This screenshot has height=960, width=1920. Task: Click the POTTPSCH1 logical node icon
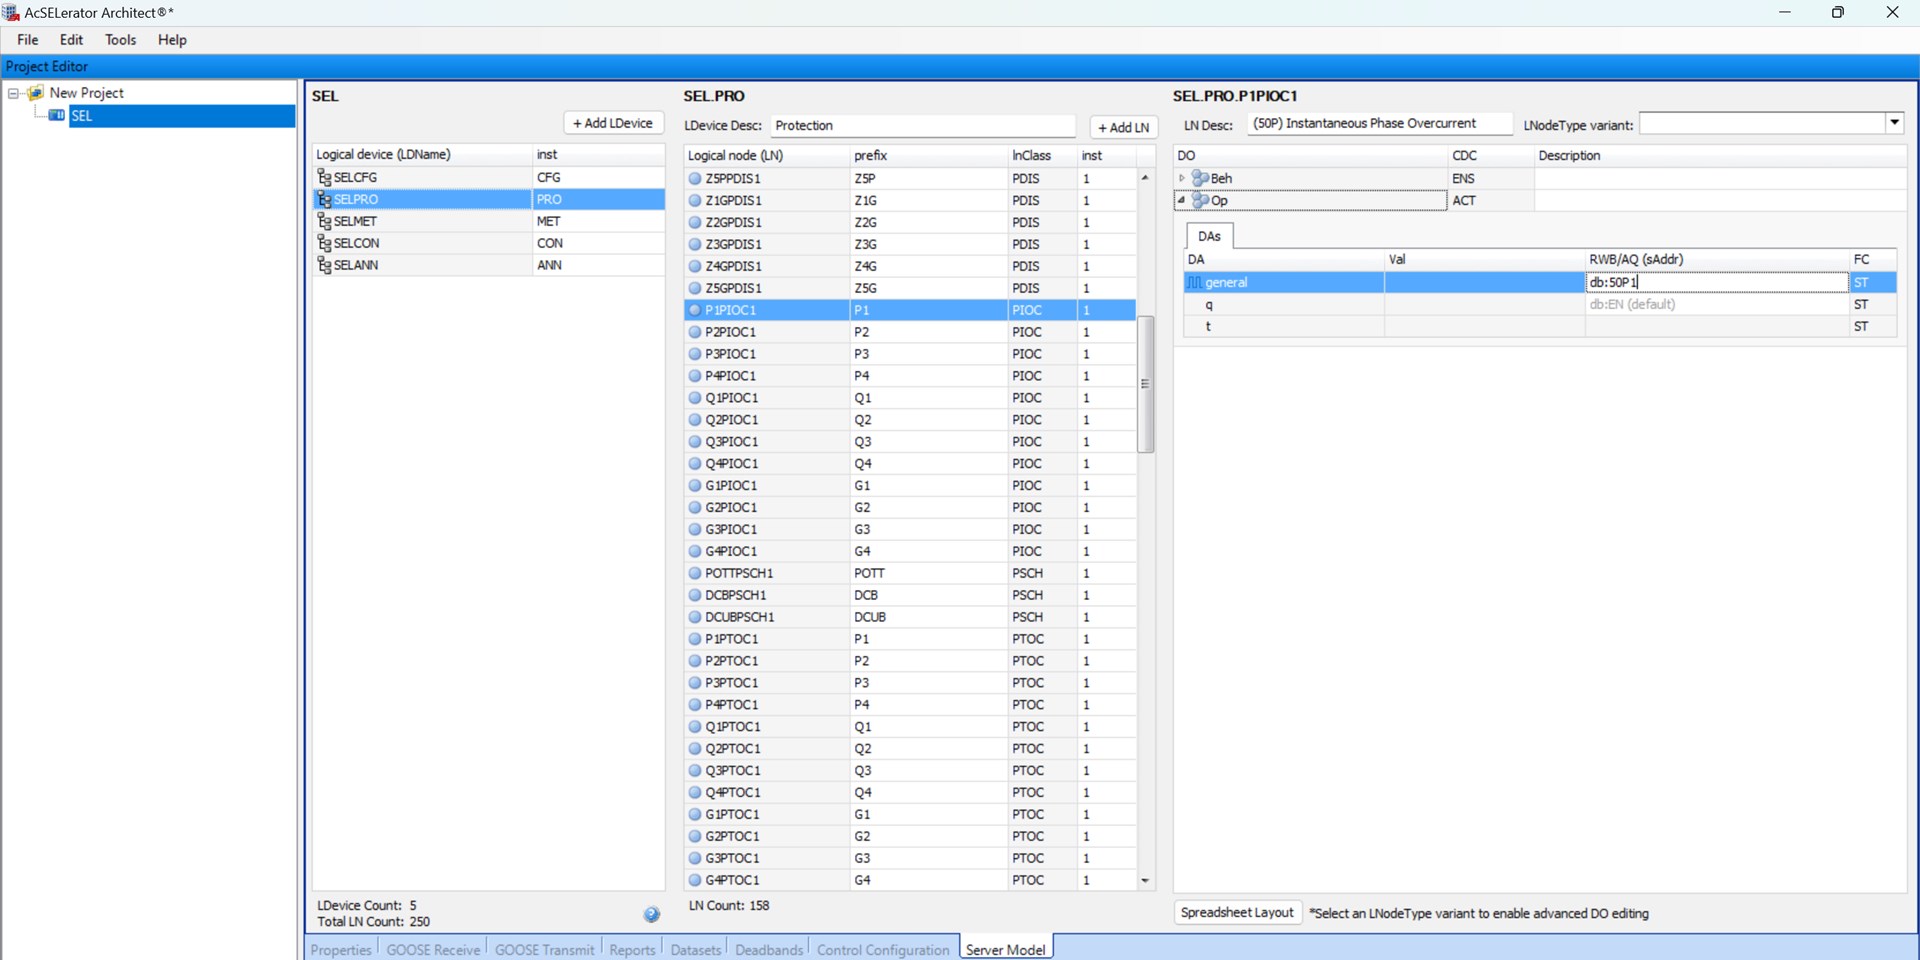click(x=695, y=574)
